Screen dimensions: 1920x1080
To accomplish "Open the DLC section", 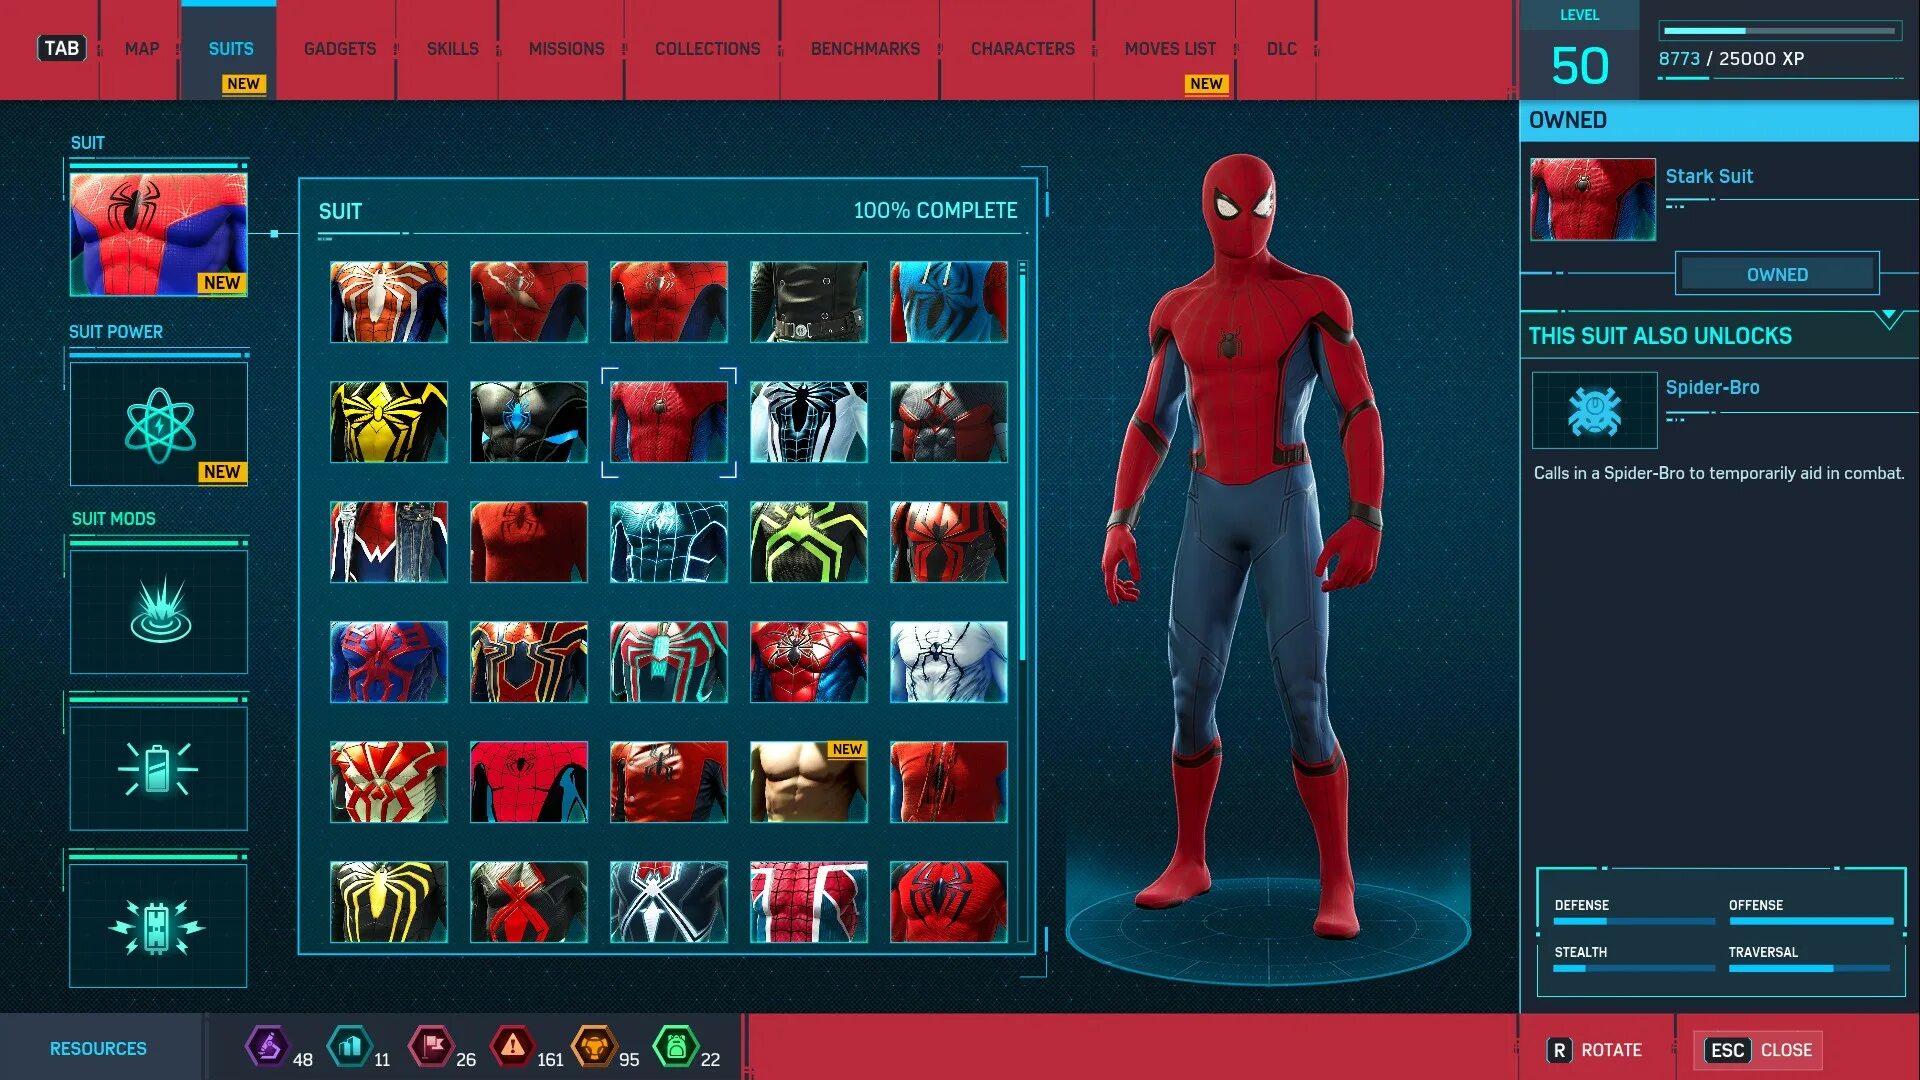I will 1281,48.
